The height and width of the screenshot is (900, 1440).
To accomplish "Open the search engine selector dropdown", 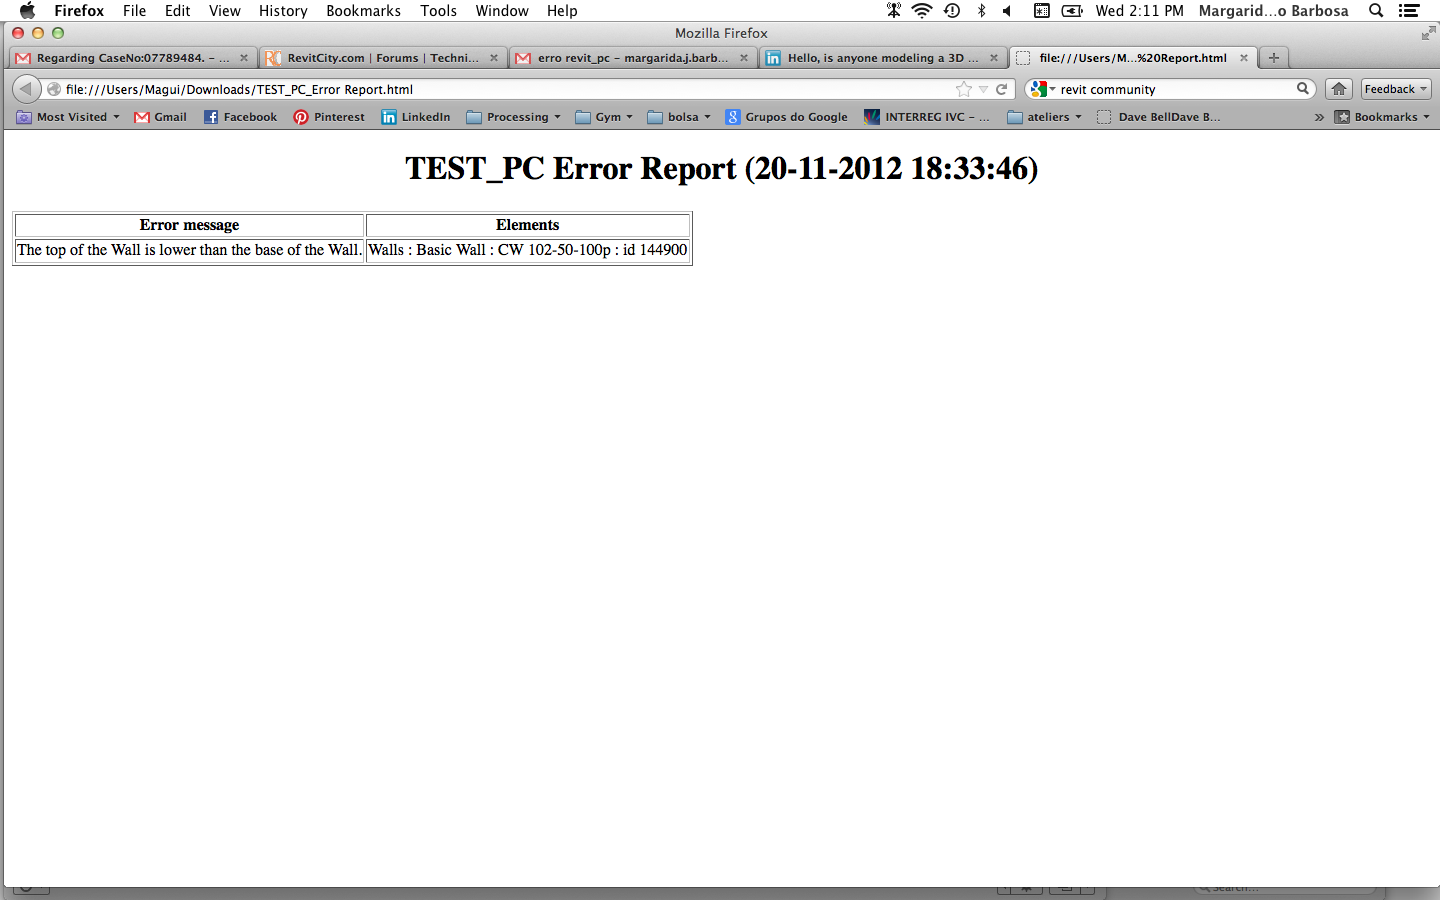I will pyautogui.click(x=1042, y=89).
